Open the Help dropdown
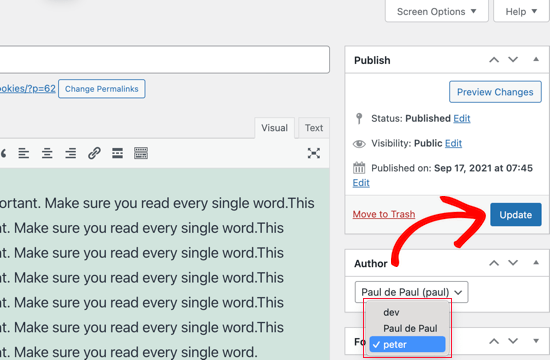The image size is (550, 360). click(x=521, y=12)
